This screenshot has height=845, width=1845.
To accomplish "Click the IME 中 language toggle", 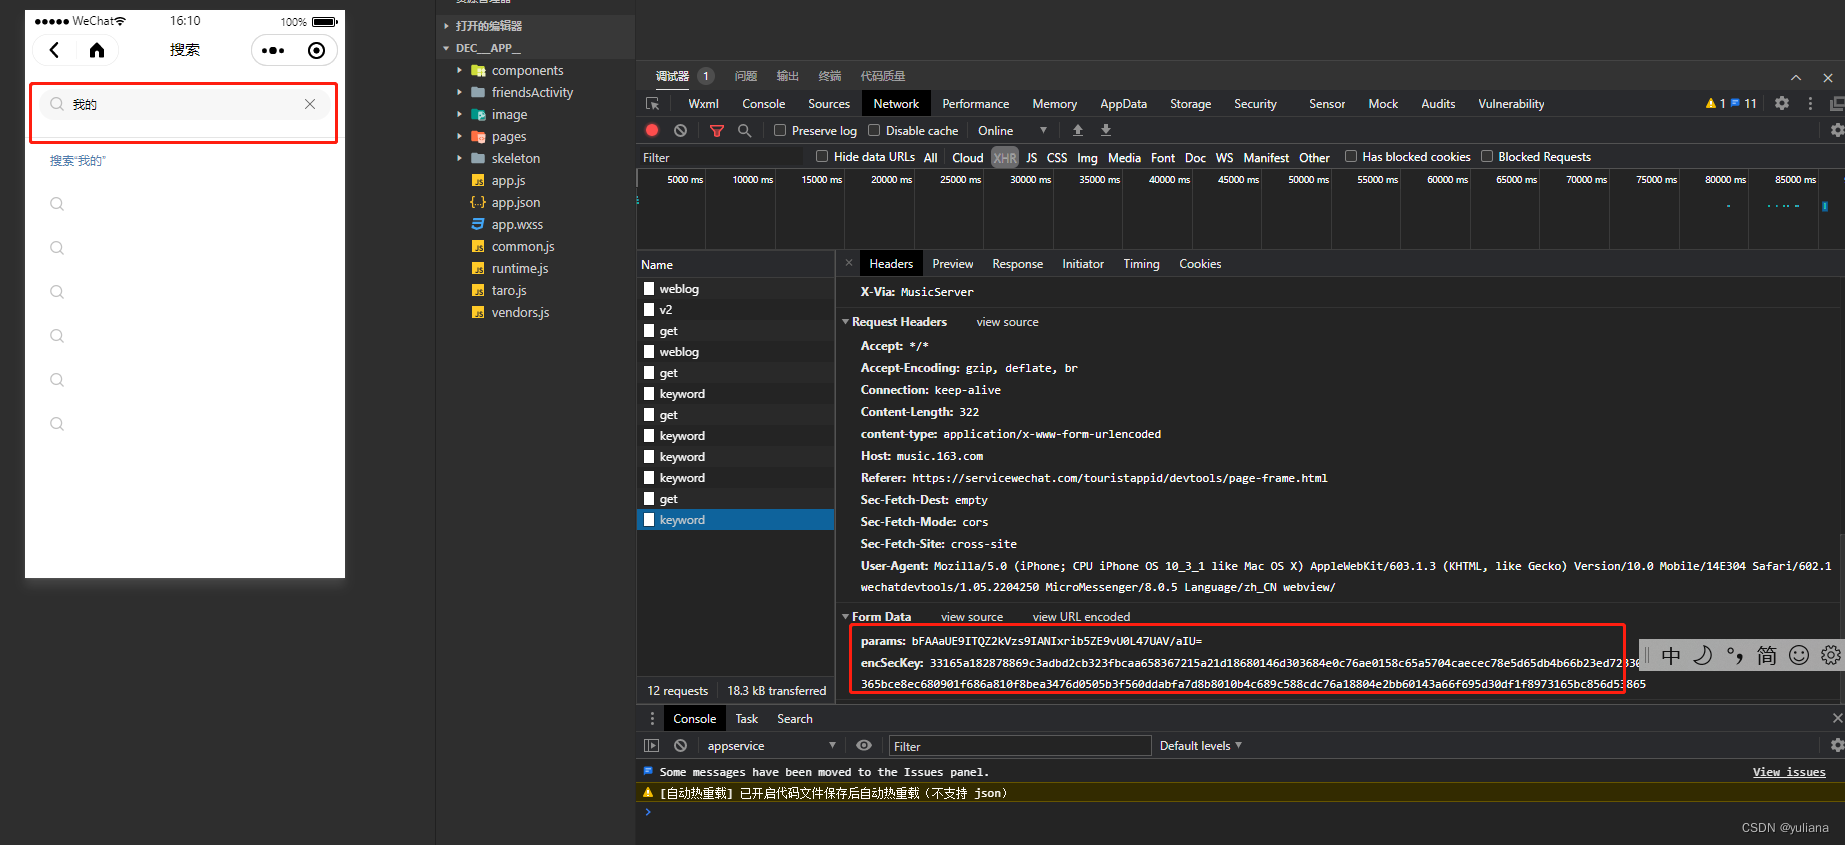I will pyautogui.click(x=1670, y=655).
